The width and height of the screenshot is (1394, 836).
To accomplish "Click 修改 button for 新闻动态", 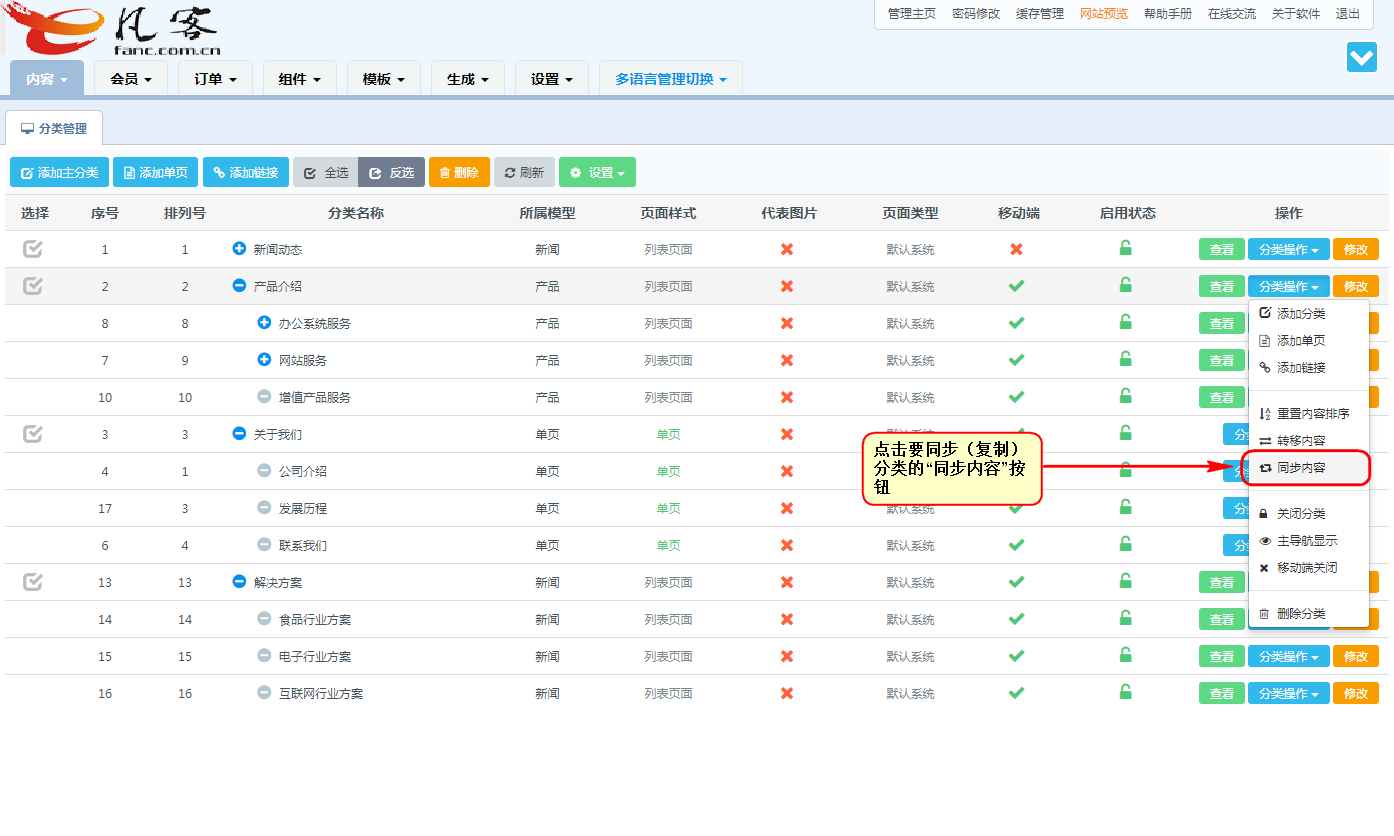I will [x=1356, y=249].
